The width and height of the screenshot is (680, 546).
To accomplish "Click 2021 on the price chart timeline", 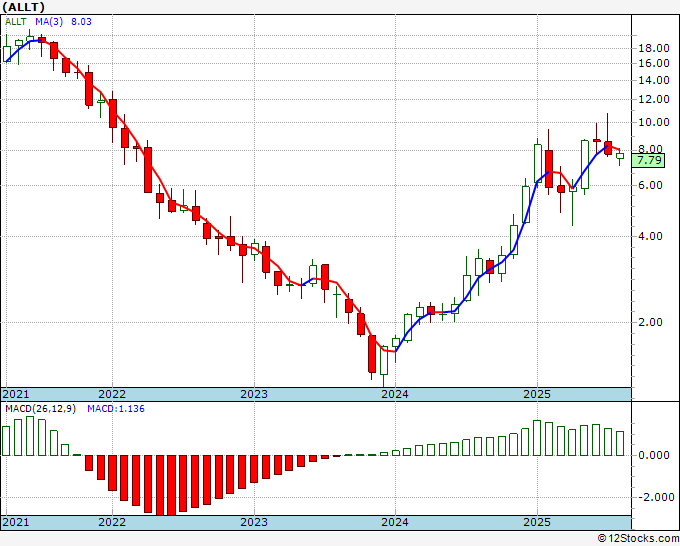I will click(x=16, y=394).
